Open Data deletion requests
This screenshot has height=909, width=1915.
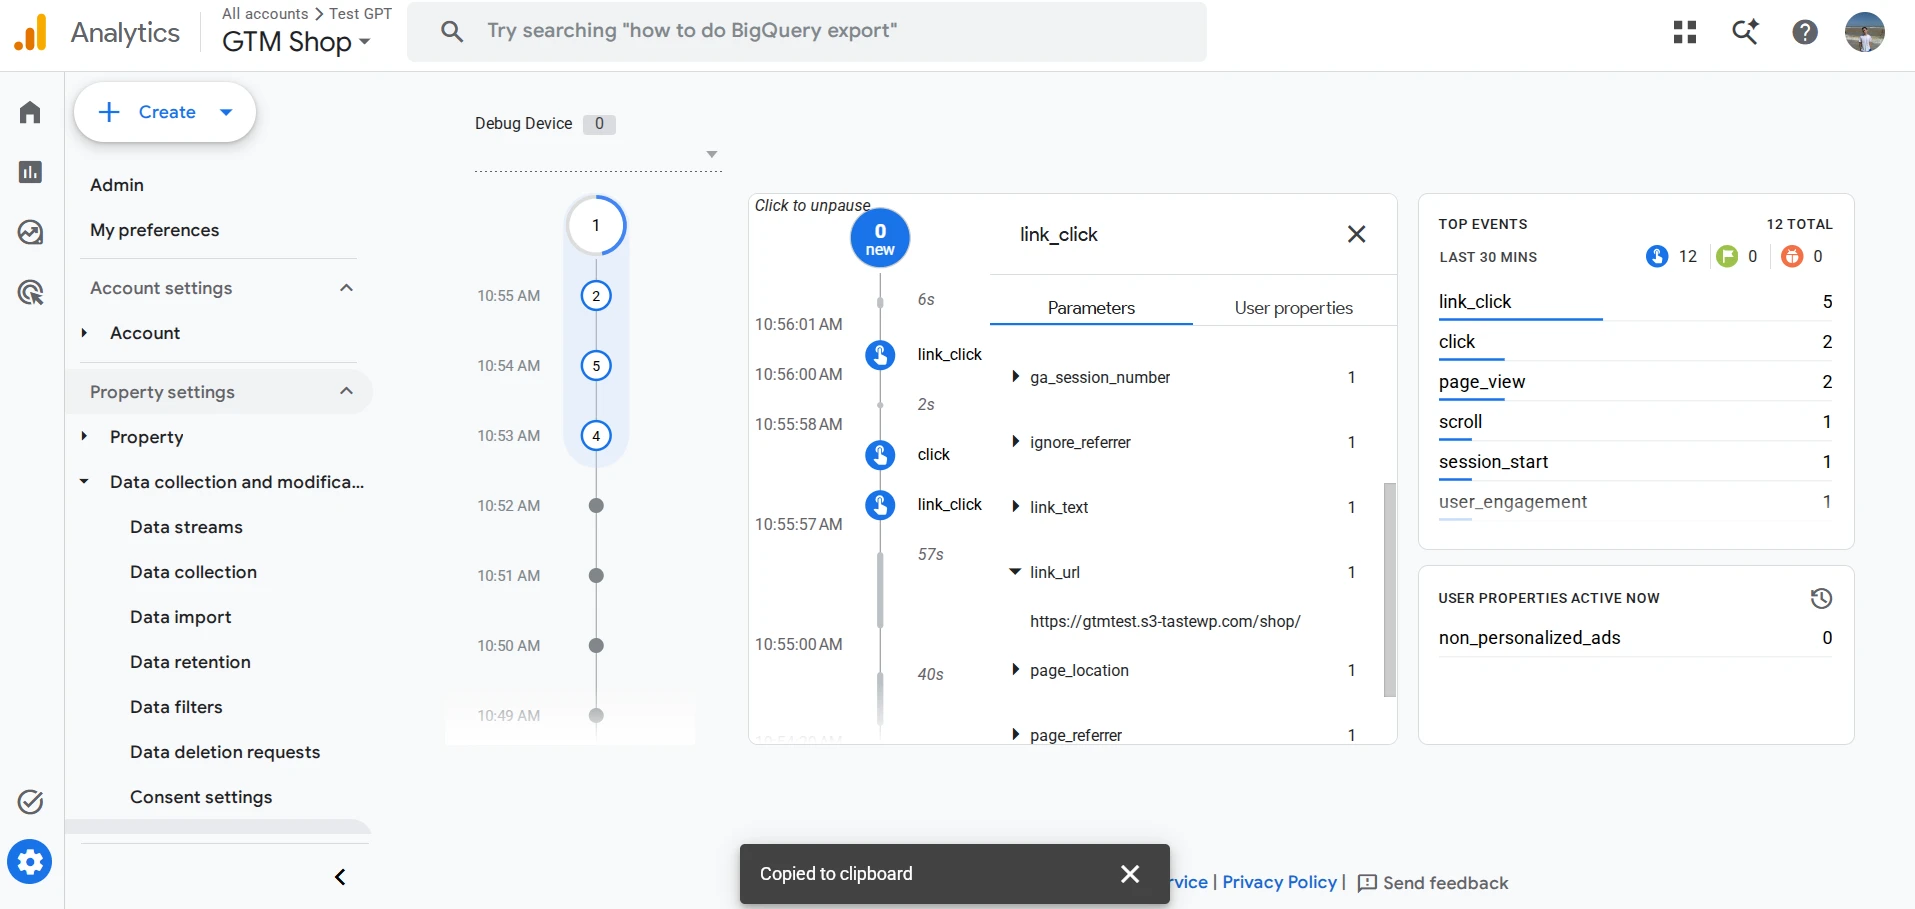point(225,752)
